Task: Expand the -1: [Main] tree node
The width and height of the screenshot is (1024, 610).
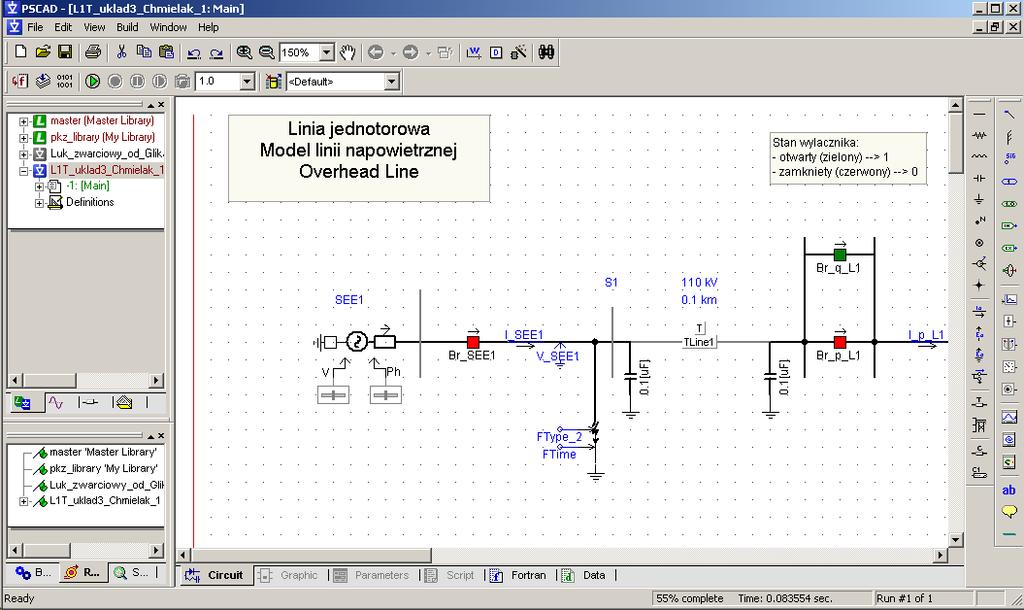Action: (39, 187)
